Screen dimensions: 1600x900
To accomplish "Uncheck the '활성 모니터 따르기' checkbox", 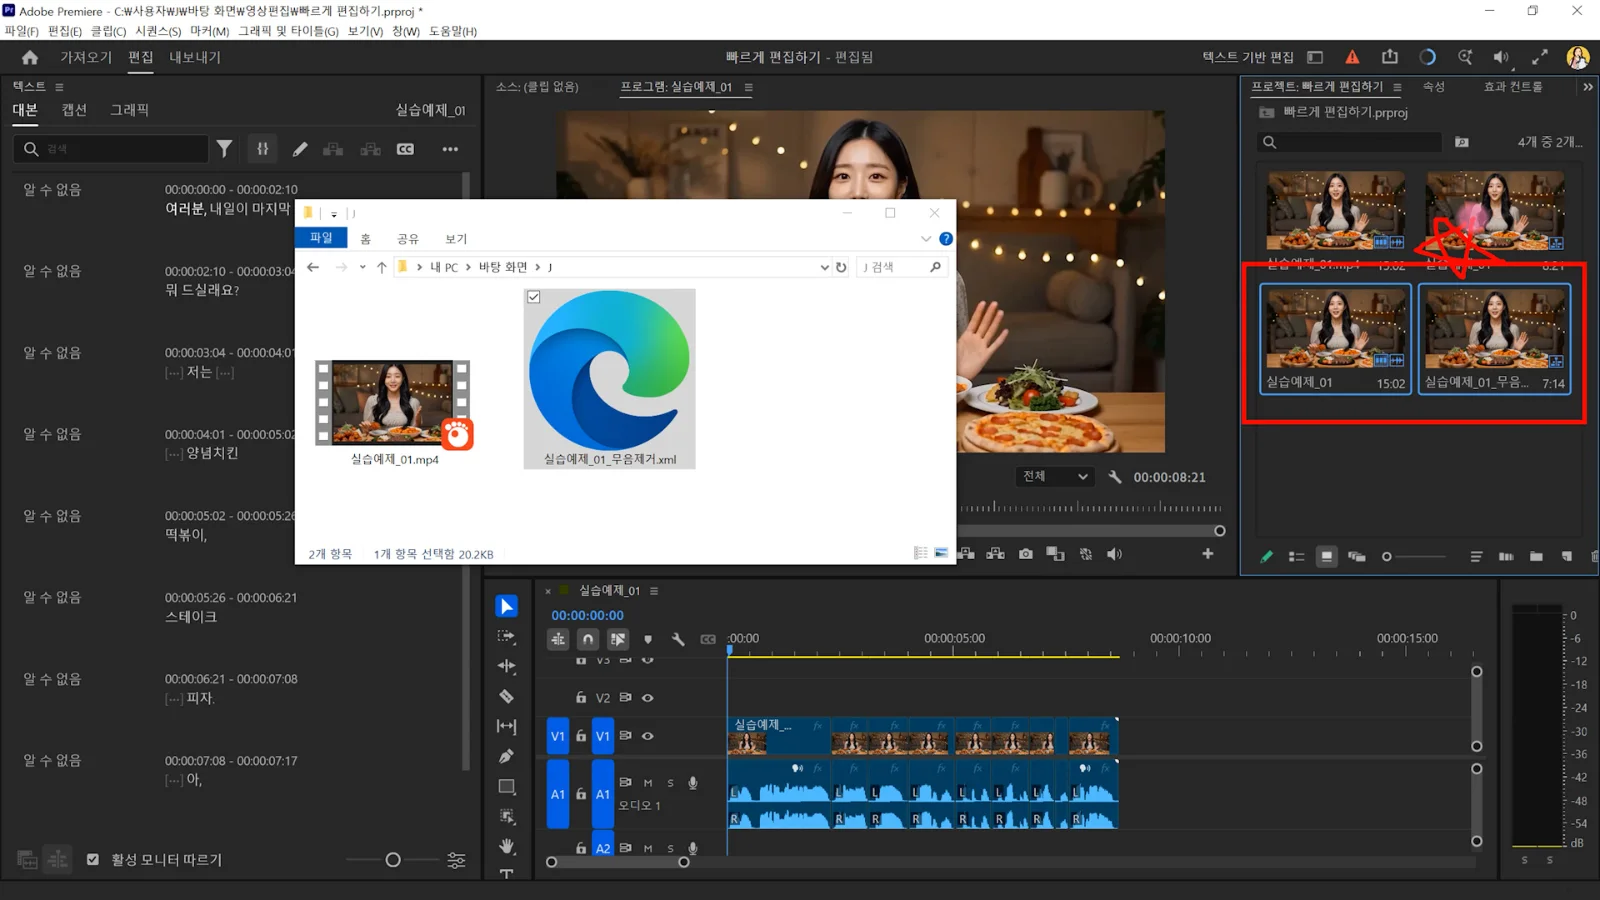I will [x=93, y=859].
